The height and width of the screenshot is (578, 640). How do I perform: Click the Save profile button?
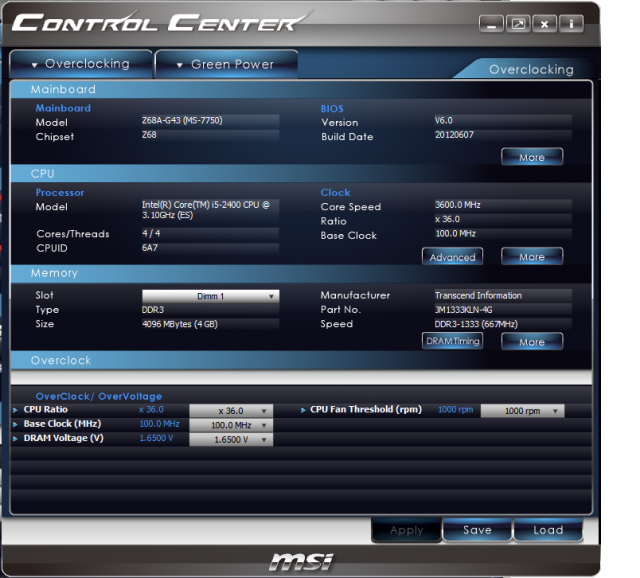[477, 530]
